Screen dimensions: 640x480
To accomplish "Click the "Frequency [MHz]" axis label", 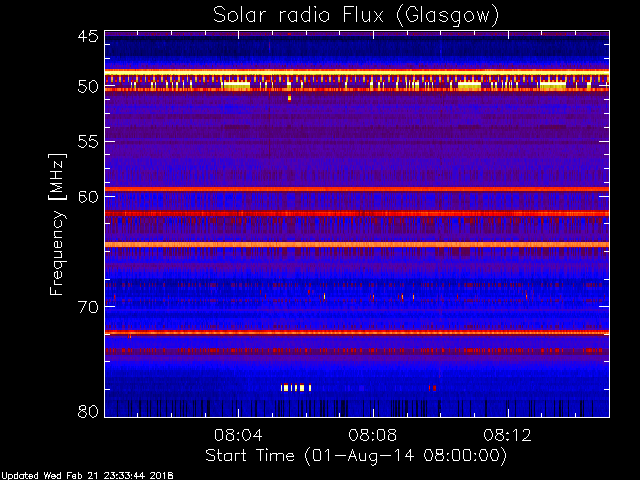I will (57, 224).
